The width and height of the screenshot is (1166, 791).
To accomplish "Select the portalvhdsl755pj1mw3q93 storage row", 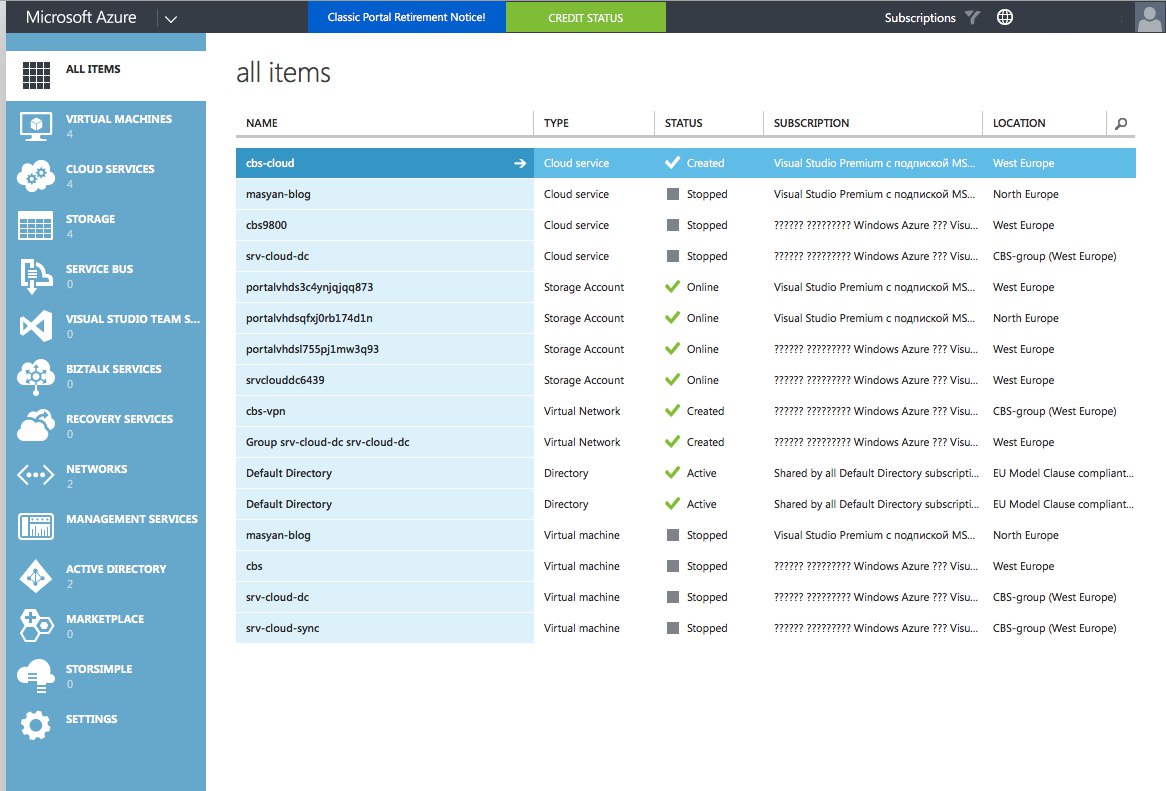I will click(x=686, y=349).
